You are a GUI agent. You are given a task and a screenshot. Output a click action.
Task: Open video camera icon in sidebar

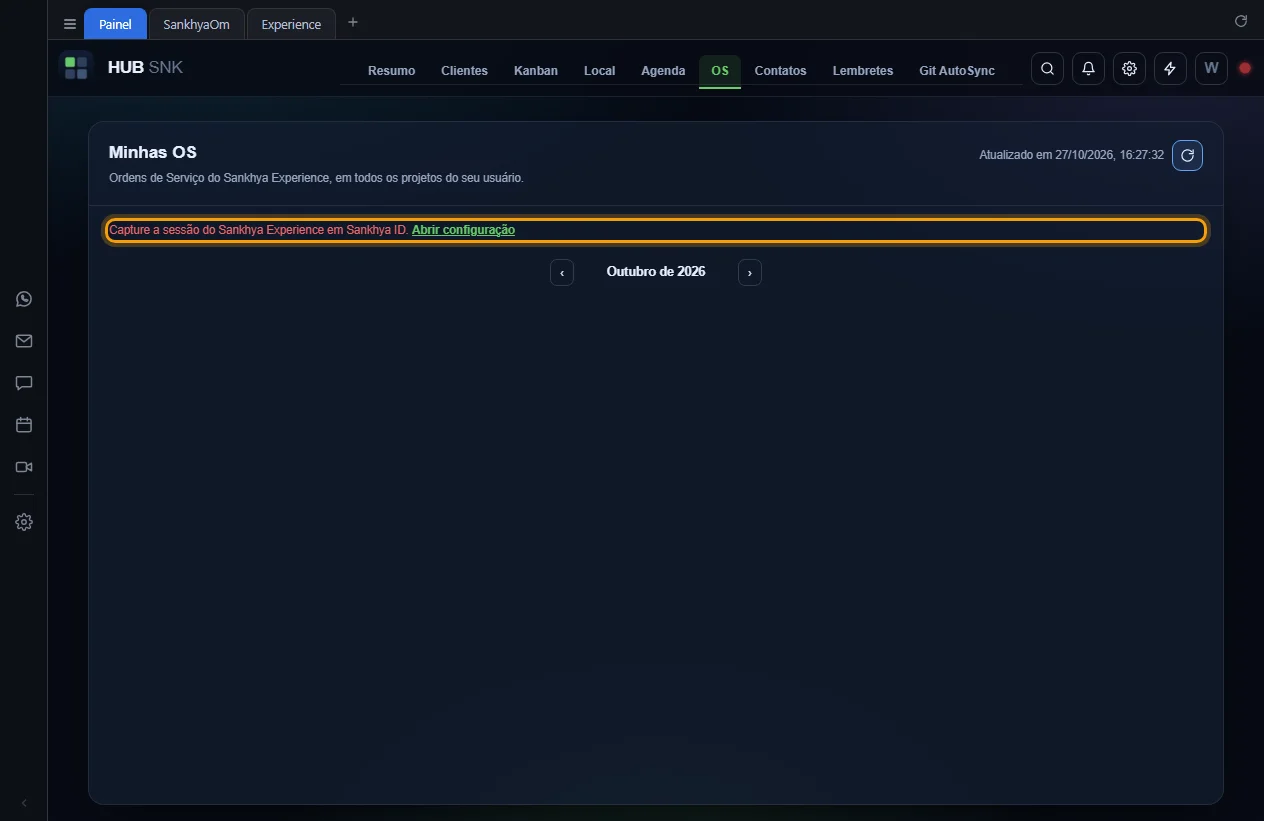point(24,467)
